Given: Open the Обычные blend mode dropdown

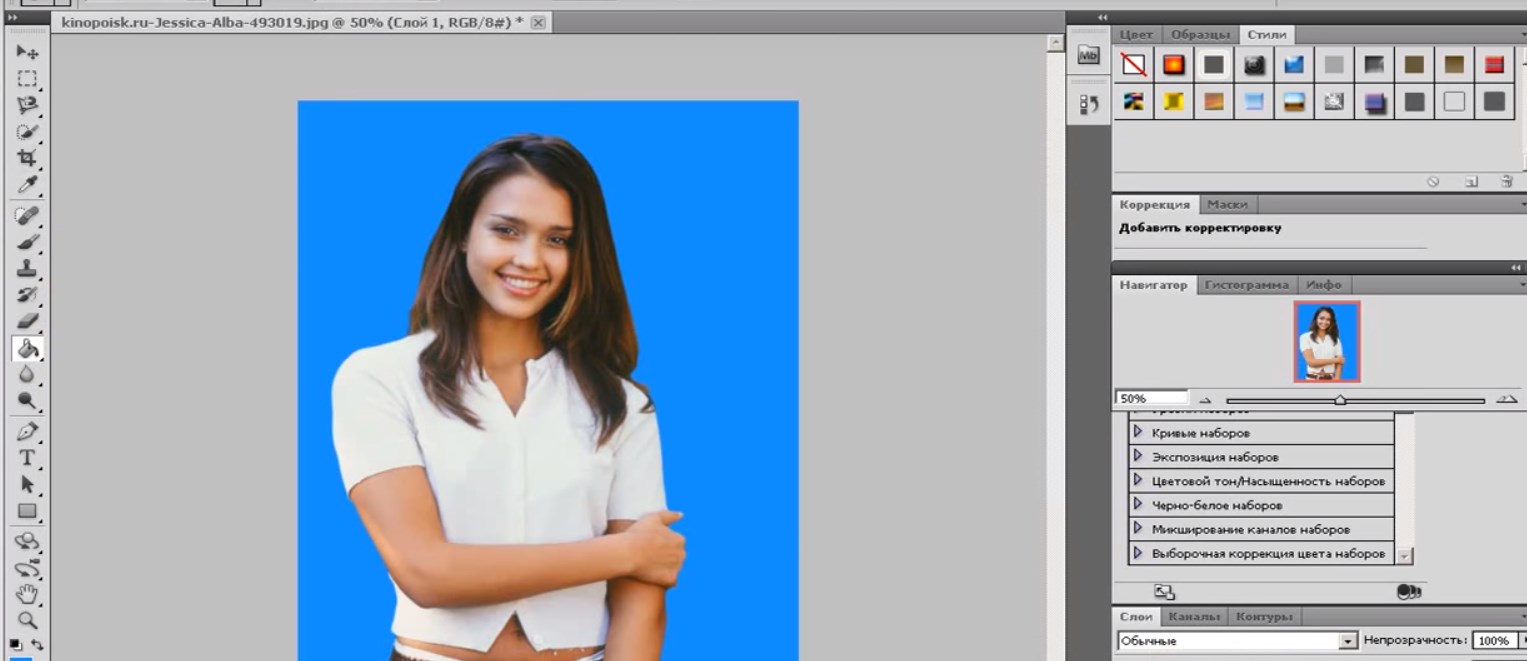Looking at the screenshot, I should (1348, 641).
